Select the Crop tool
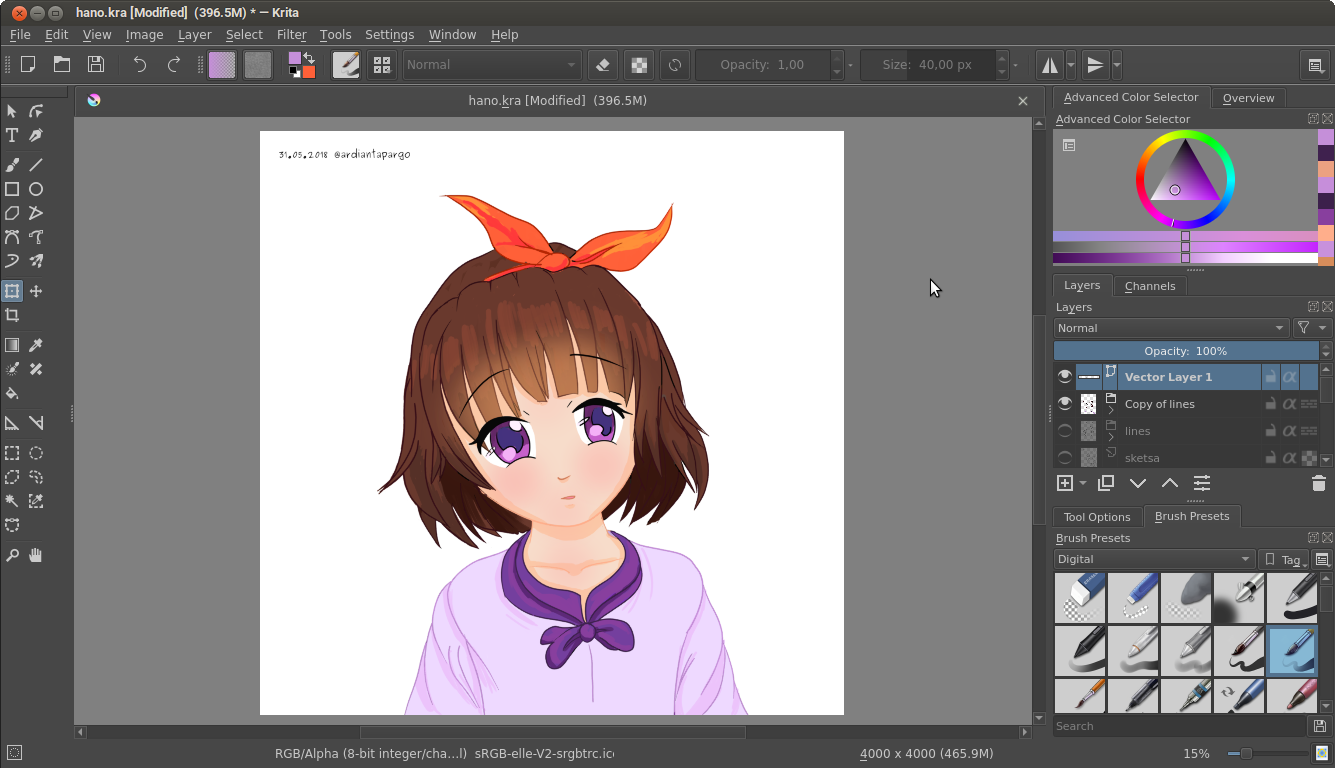1335x768 pixels. (x=12, y=315)
